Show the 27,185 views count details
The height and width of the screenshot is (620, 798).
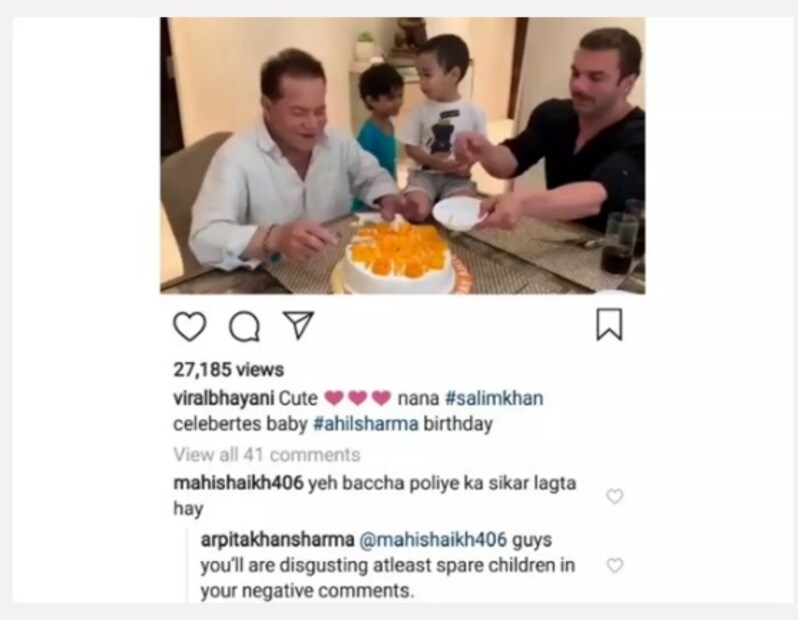[x=229, y=370]
